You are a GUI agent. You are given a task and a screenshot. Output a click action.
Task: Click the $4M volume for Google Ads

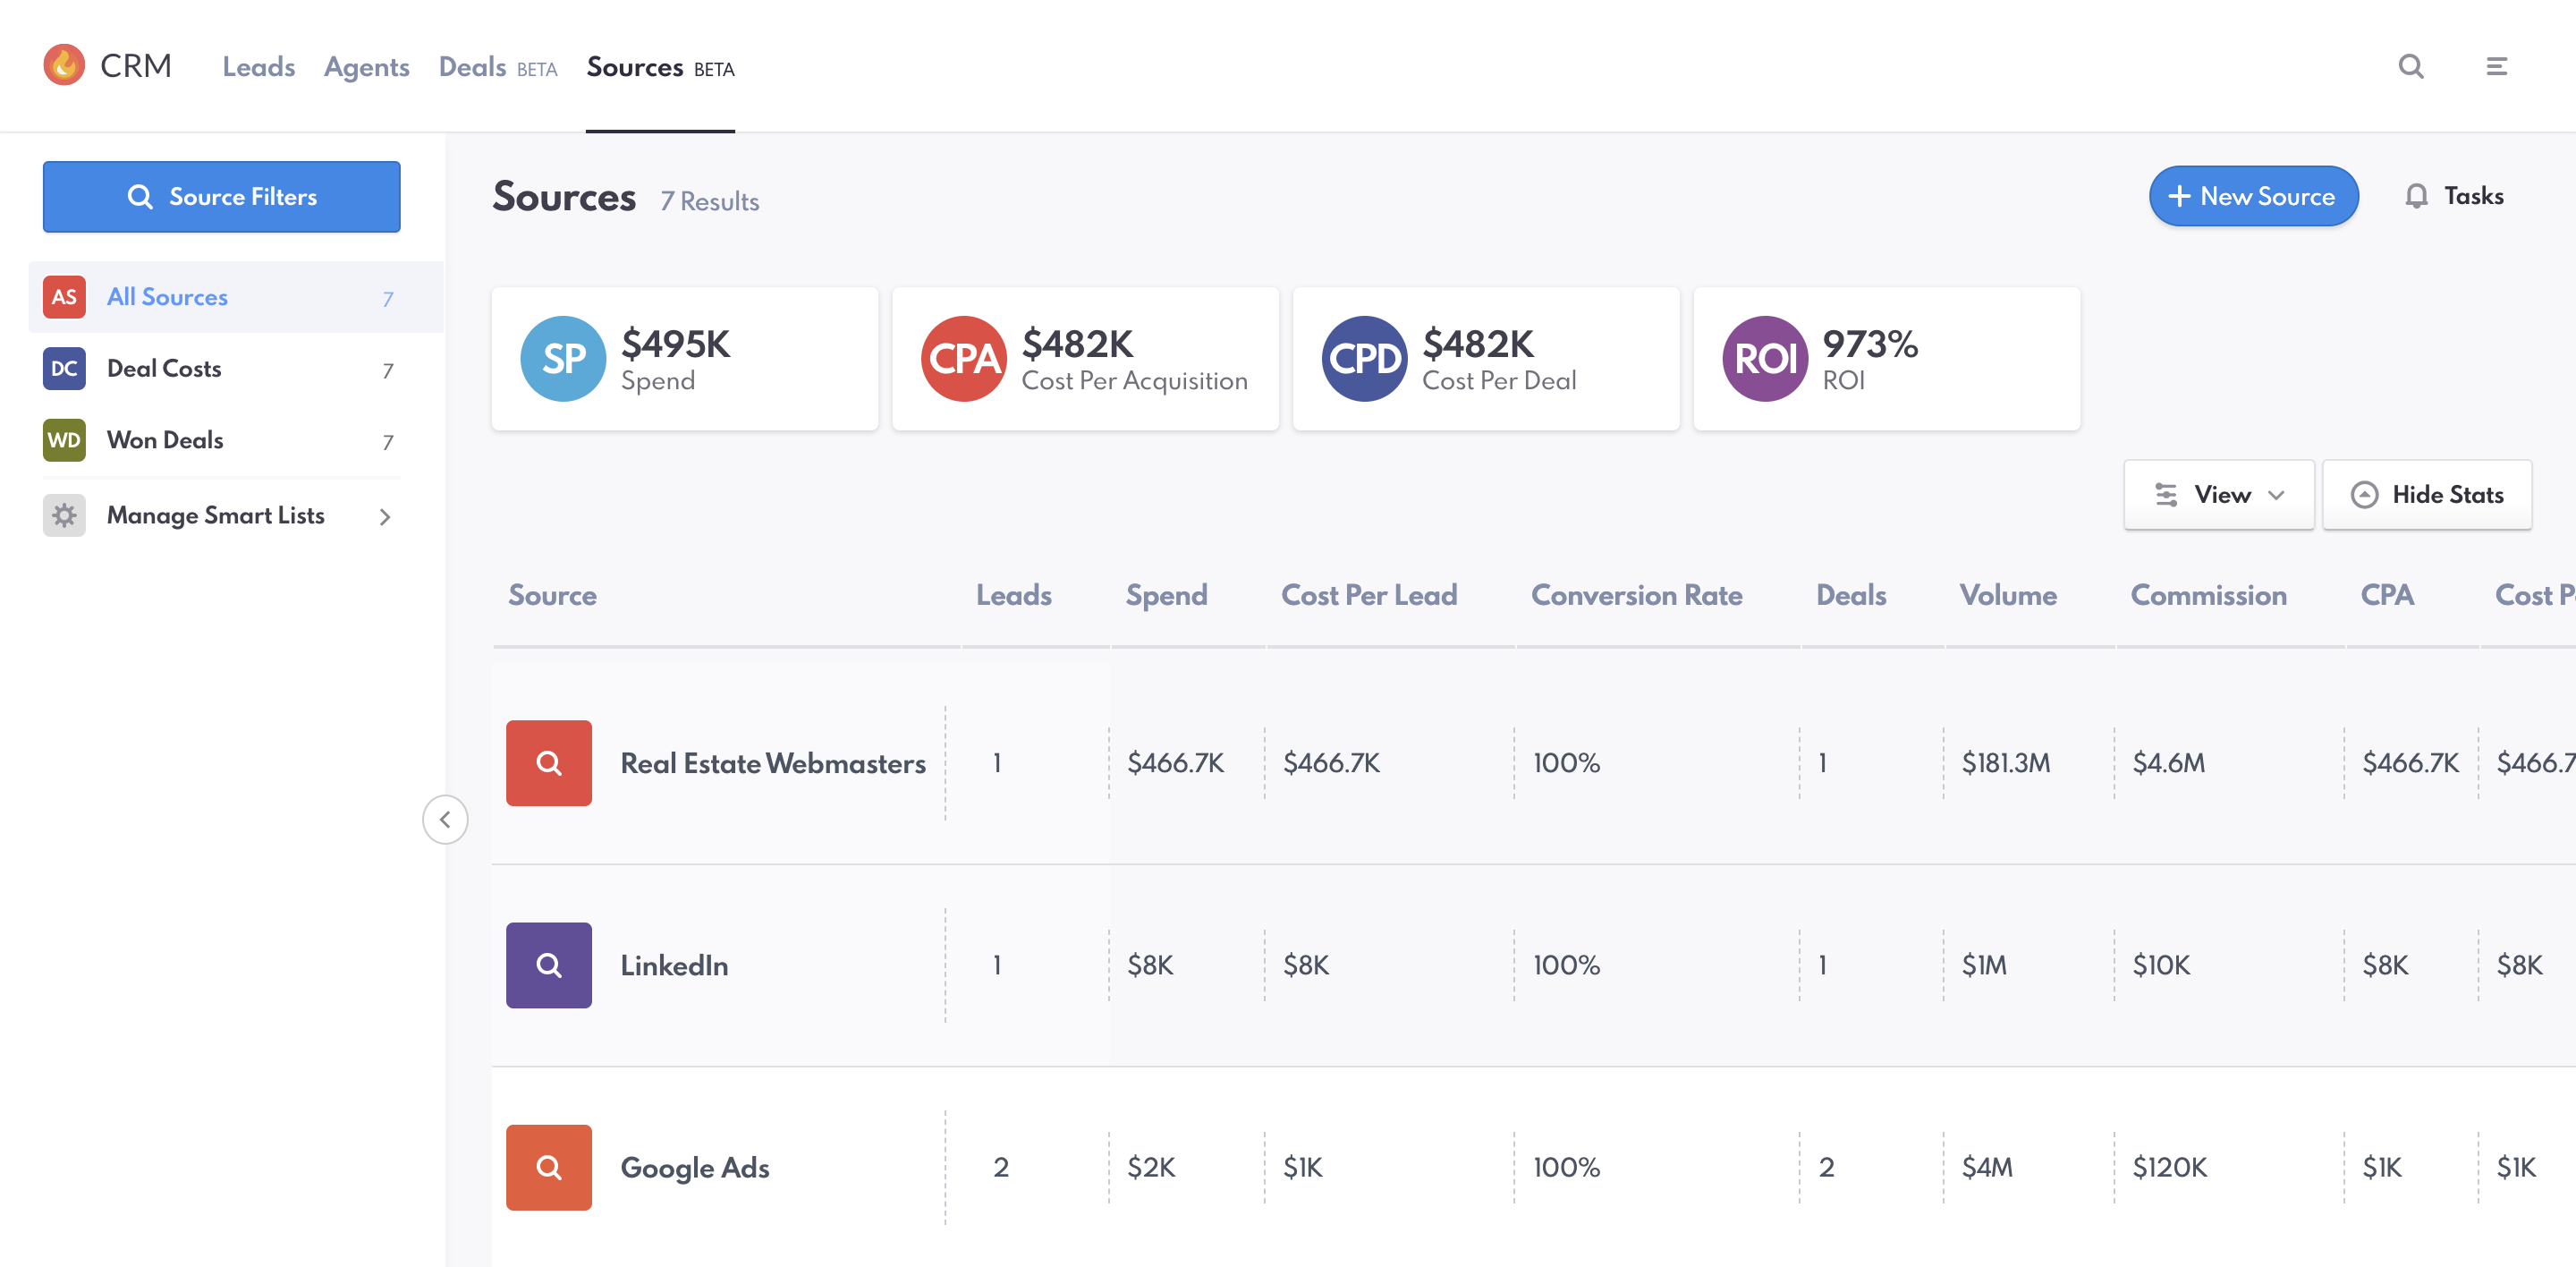tap(1987, 1167)
